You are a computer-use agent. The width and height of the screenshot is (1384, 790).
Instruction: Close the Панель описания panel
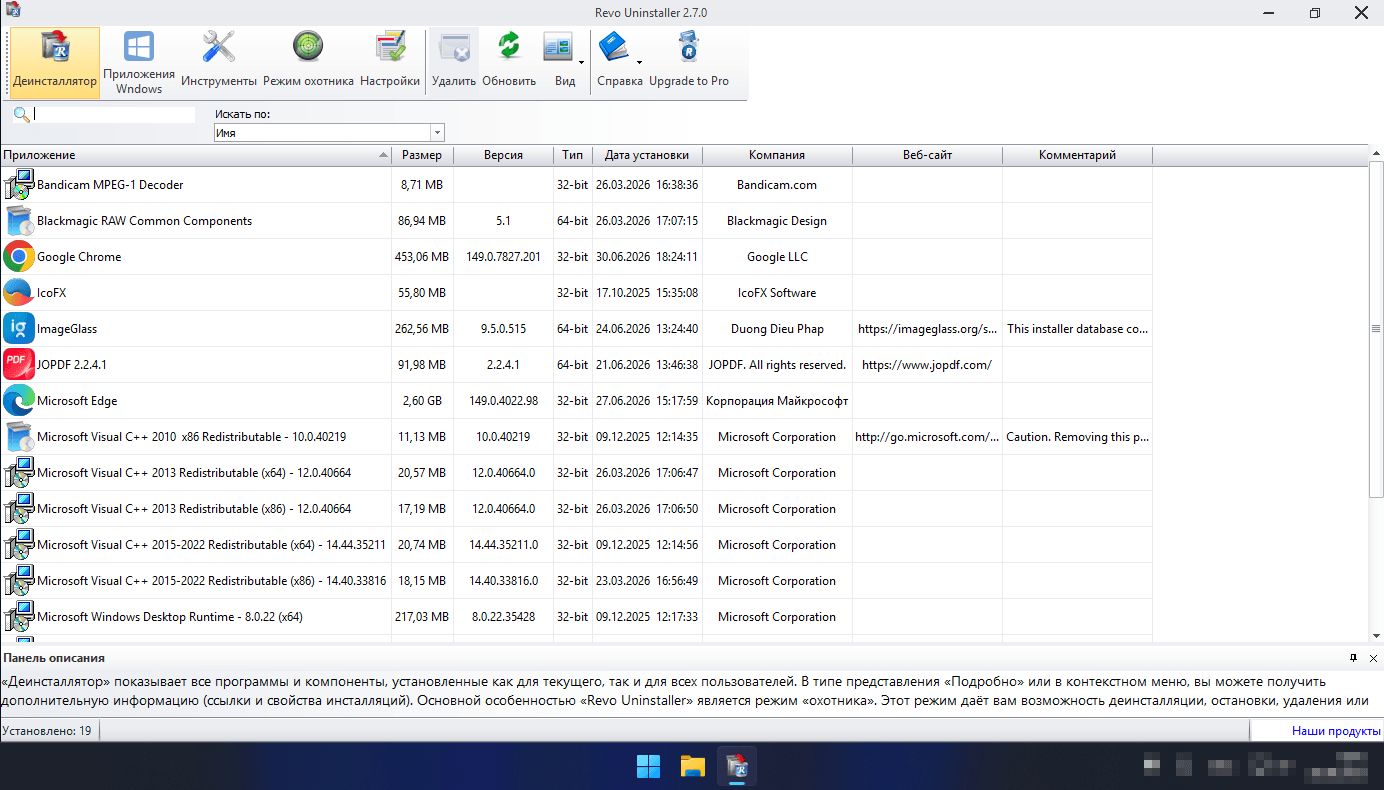click(1373, 658)
